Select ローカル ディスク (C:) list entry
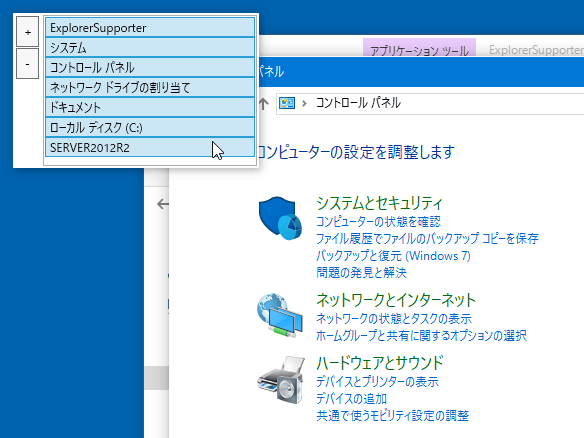 click(x=150, y=128)
